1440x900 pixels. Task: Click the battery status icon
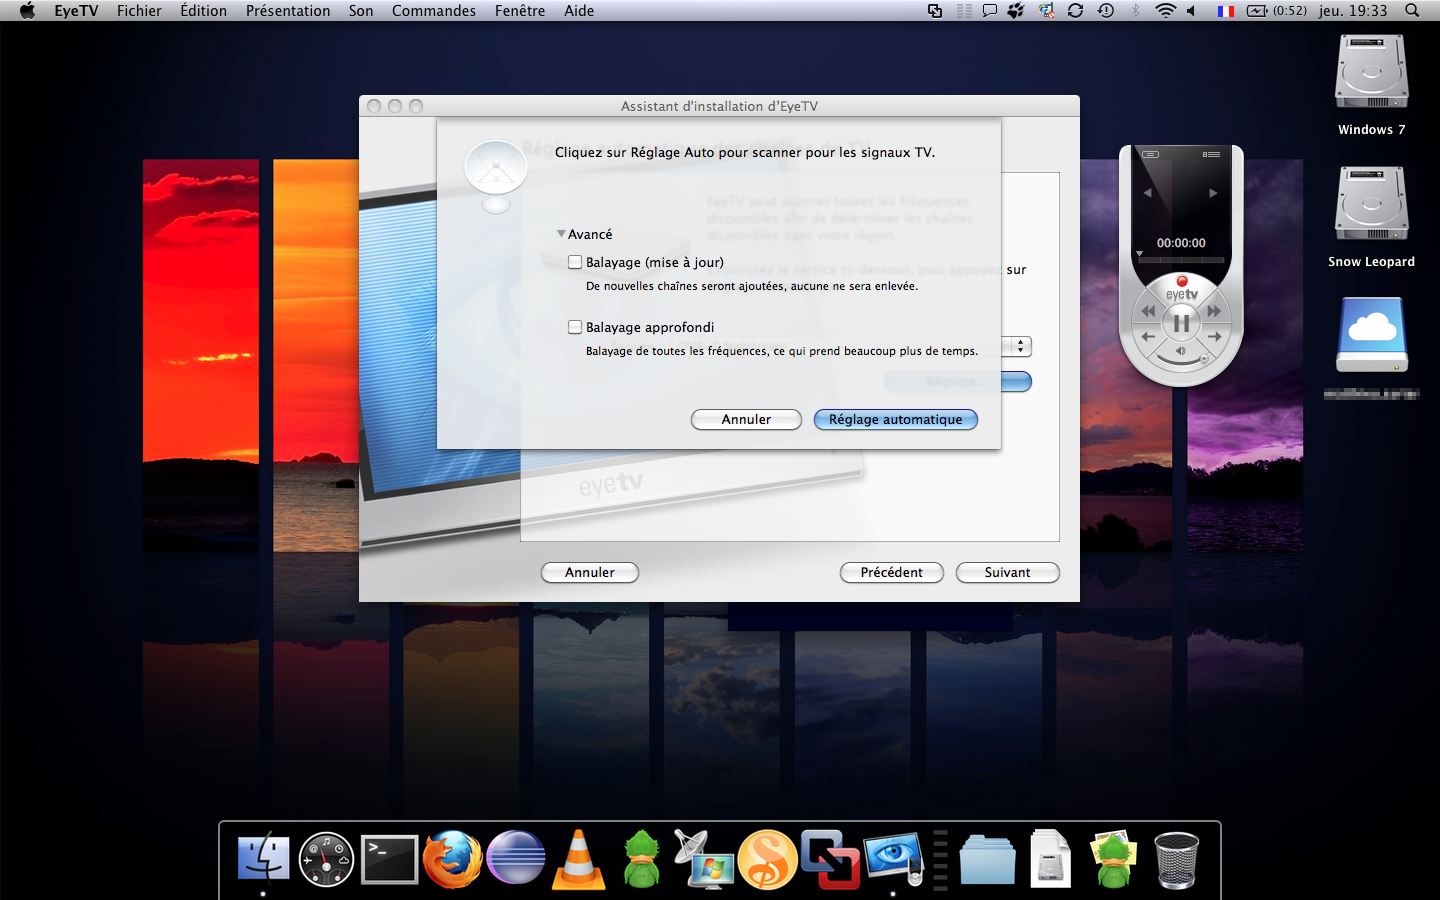pos(1257,11)
